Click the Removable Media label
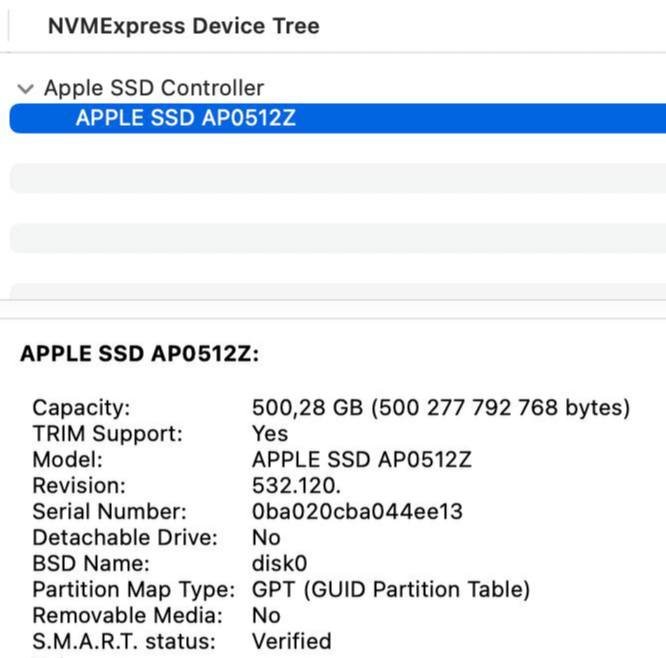 pyautogui.click(x=127, y=616)
